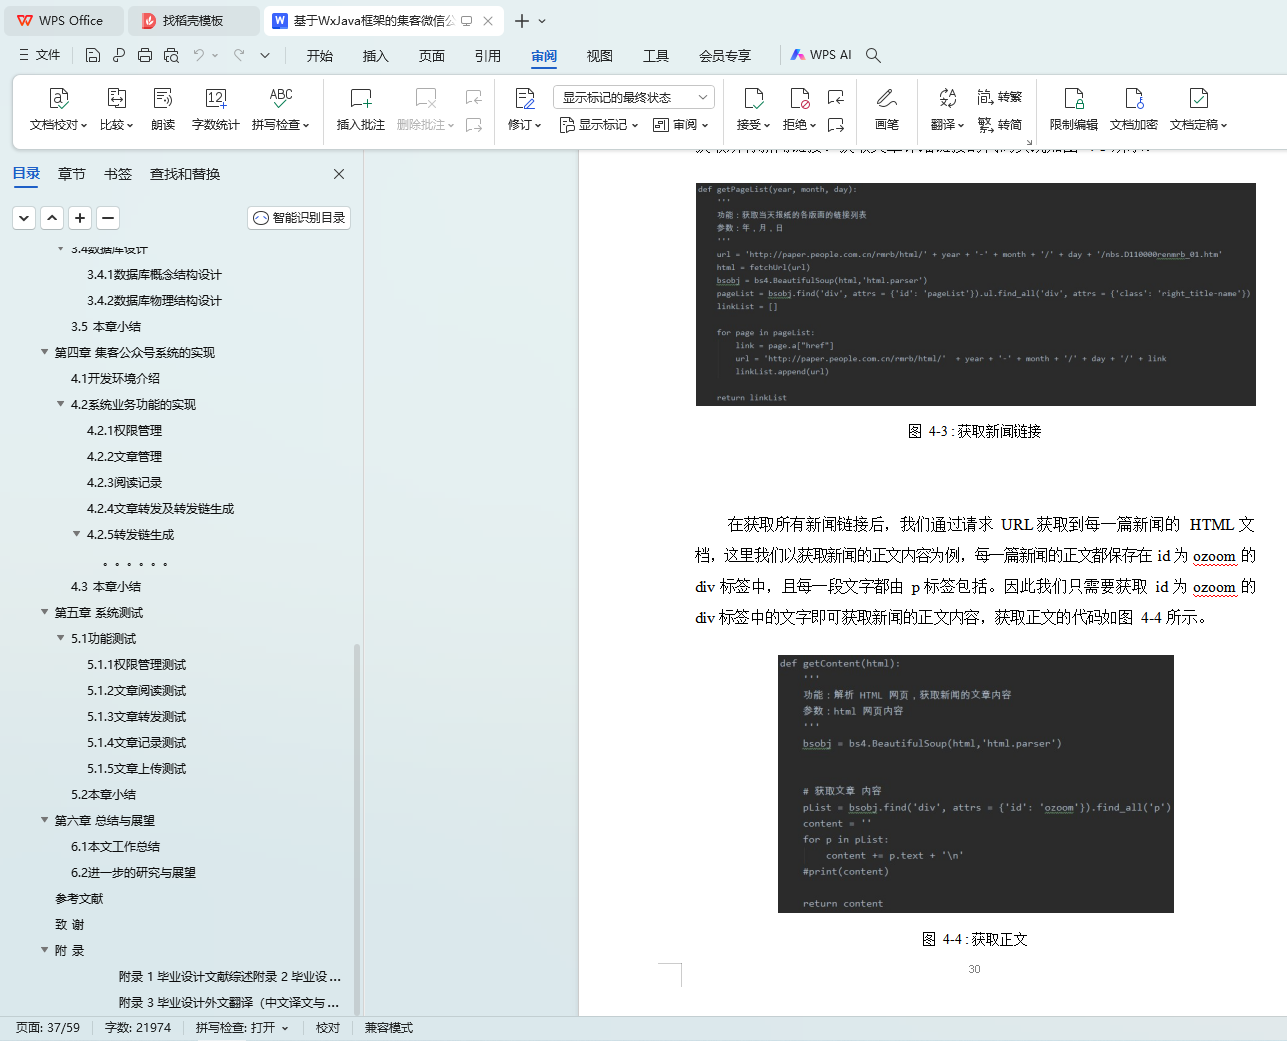The image size is (1287, 1041).
Task: Click the outline collapse up arrow button
Action: coord(52,218)
